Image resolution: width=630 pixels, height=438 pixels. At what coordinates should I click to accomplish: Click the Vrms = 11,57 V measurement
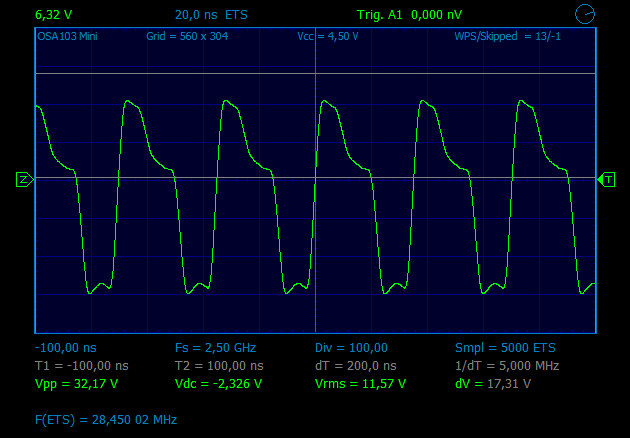(360, 383)
